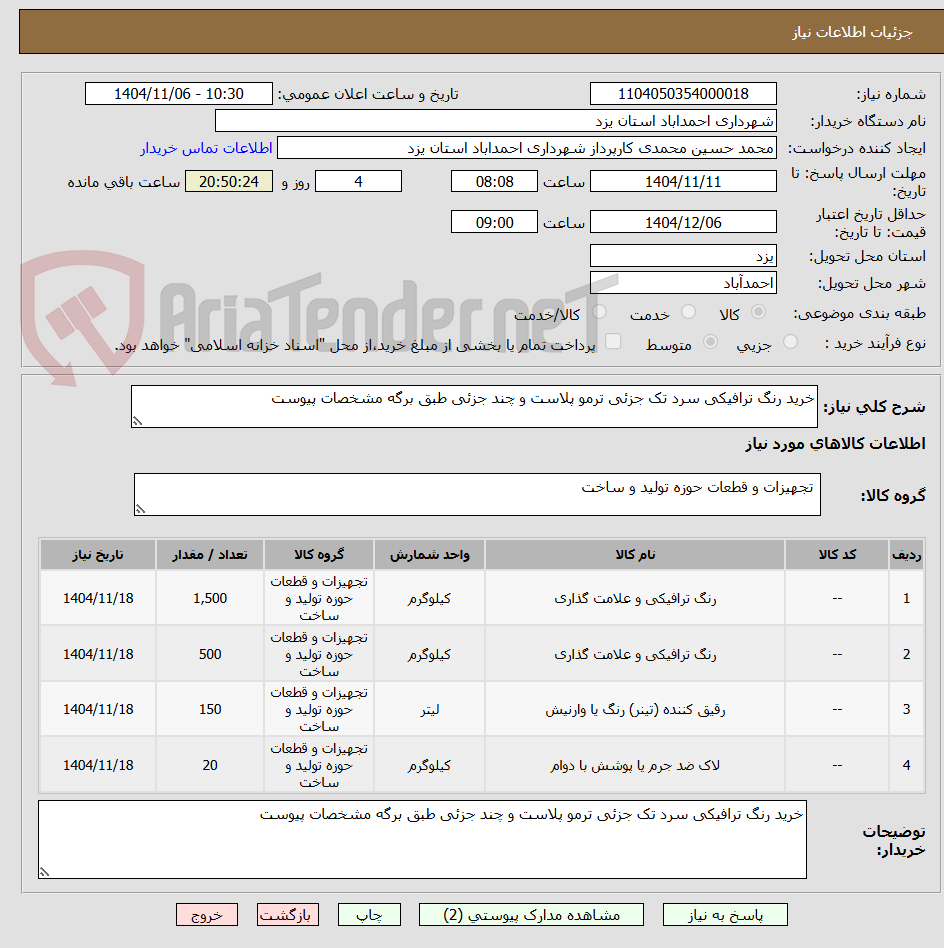Click the remaining days field showing 4
The width and height of the screenshot is (944, 948).
pos(359,181)
